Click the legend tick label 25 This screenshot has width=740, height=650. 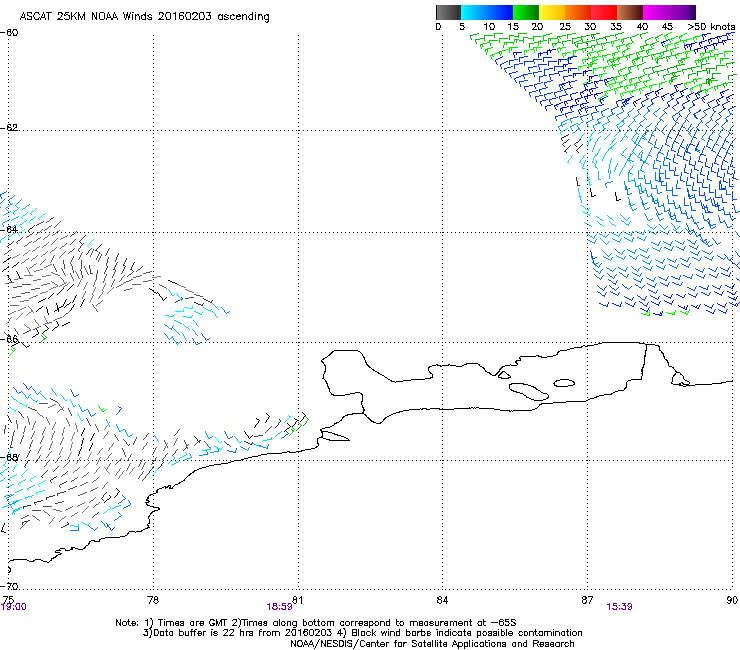pyautogui.click(x=565, y=27)
